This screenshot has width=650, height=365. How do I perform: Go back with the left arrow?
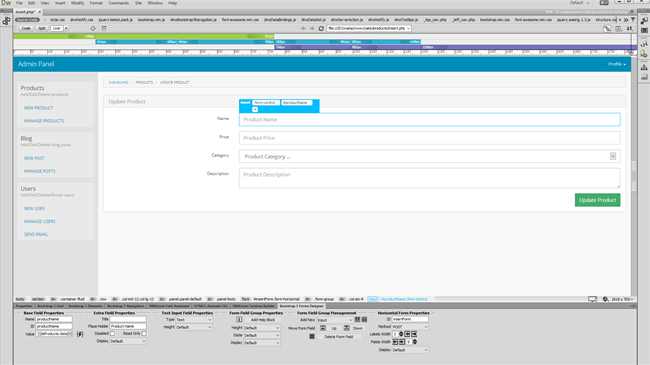tap(303, 28)
